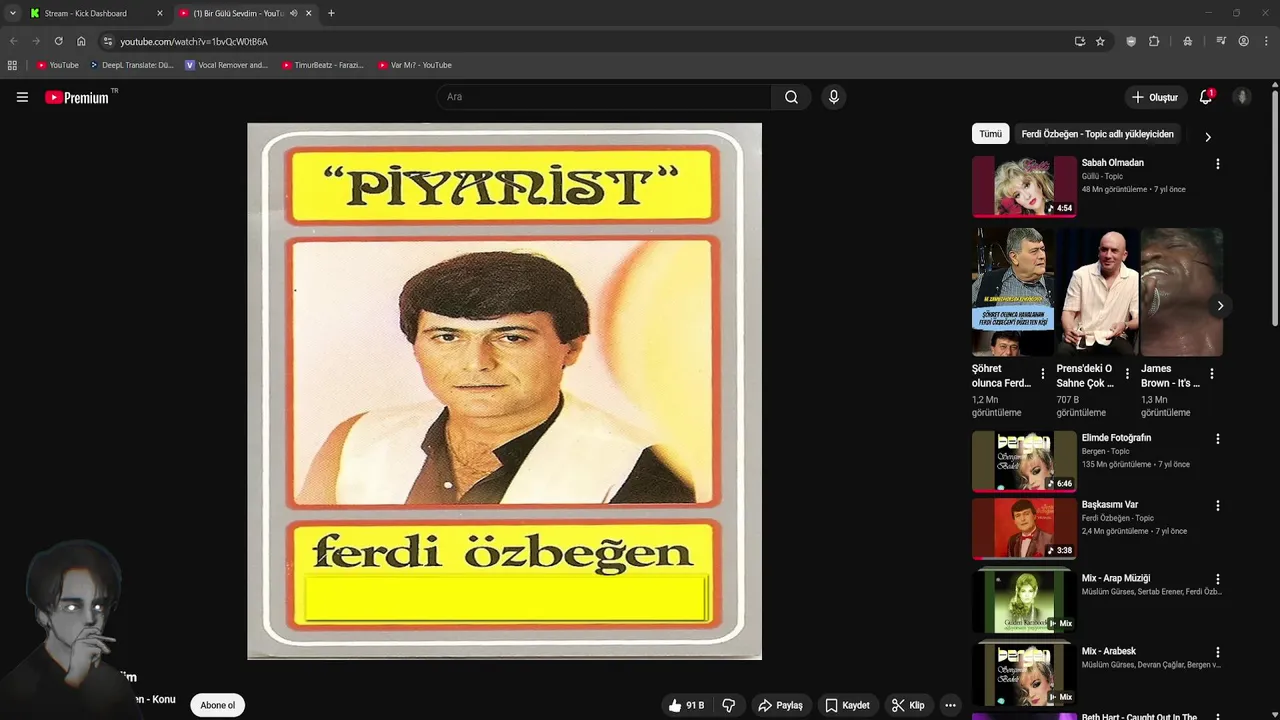Open options for Başkasını Var video
Screen dimensions: 1280x720
coord(1217,506)
